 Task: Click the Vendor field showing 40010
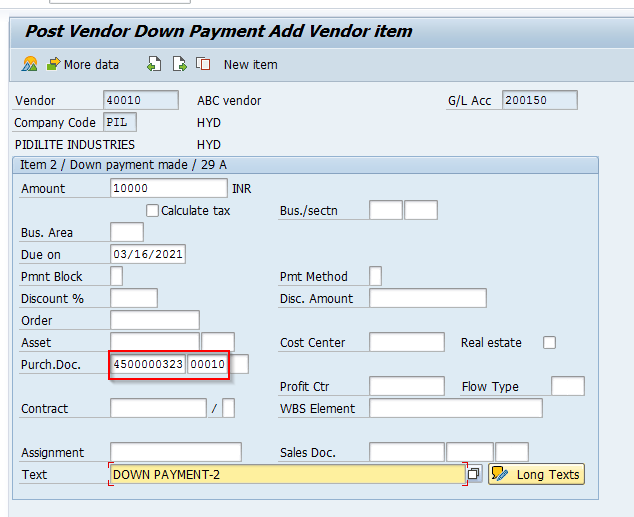coord(141,100)
